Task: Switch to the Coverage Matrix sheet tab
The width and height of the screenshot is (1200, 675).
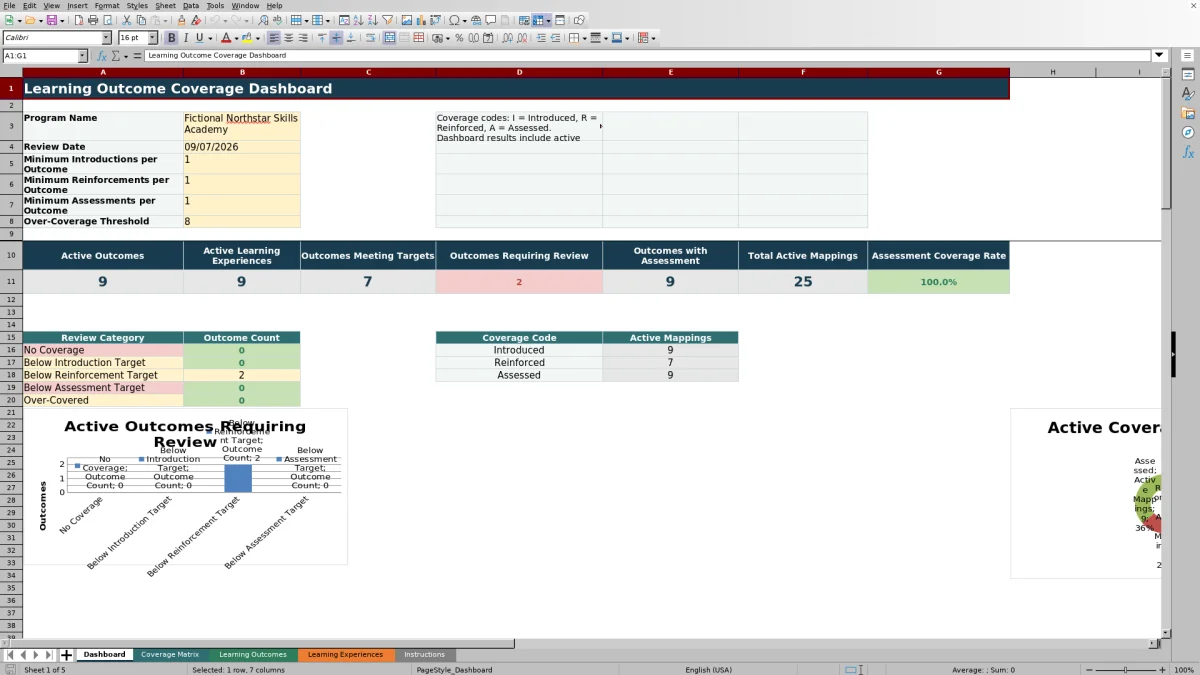Action: [x=170, y=655]
